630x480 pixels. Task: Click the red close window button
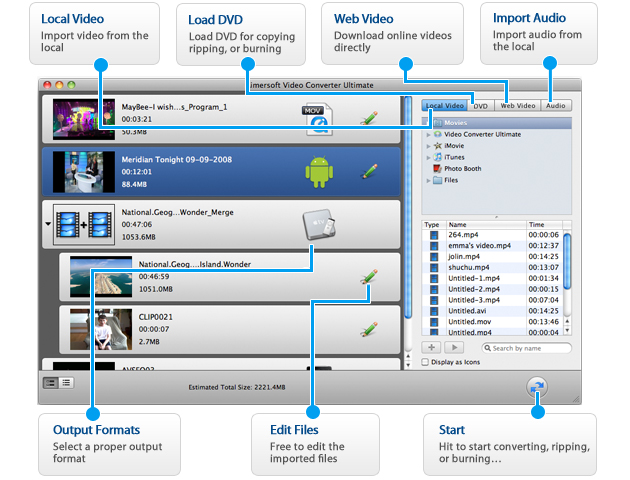[x=47, y=85]
